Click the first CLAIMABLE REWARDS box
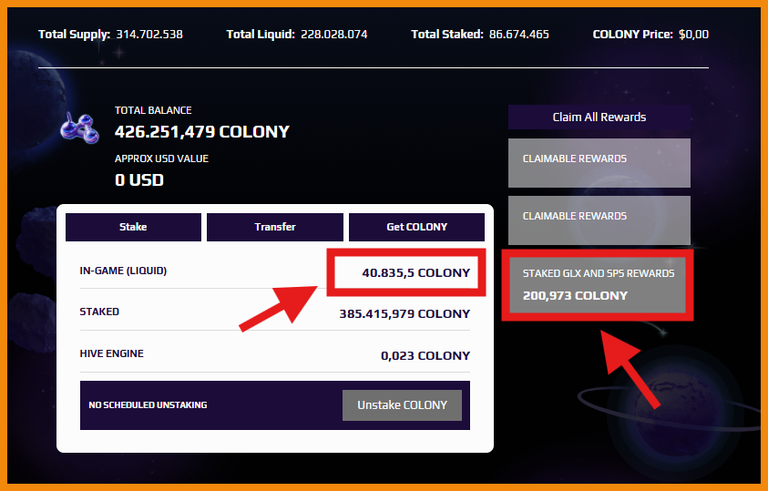Image resolution: width=768 pixels, height=491 pixels. [599, 163]
